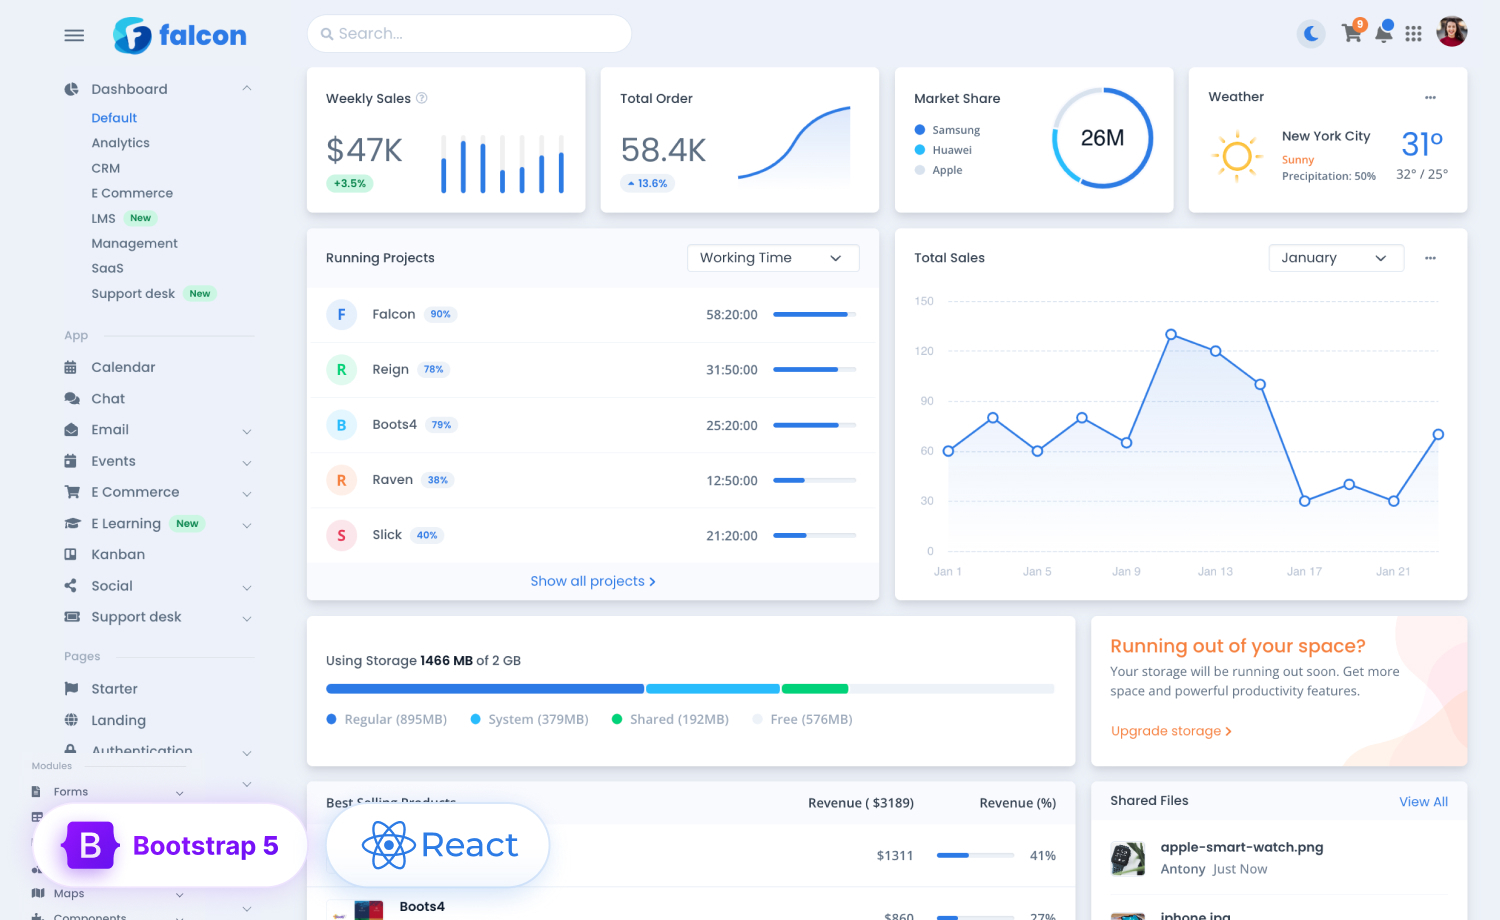The width and height of the screenshot is (1500, 920).
Task: Open the shopping cart icon
Action: click(1351, 33)
